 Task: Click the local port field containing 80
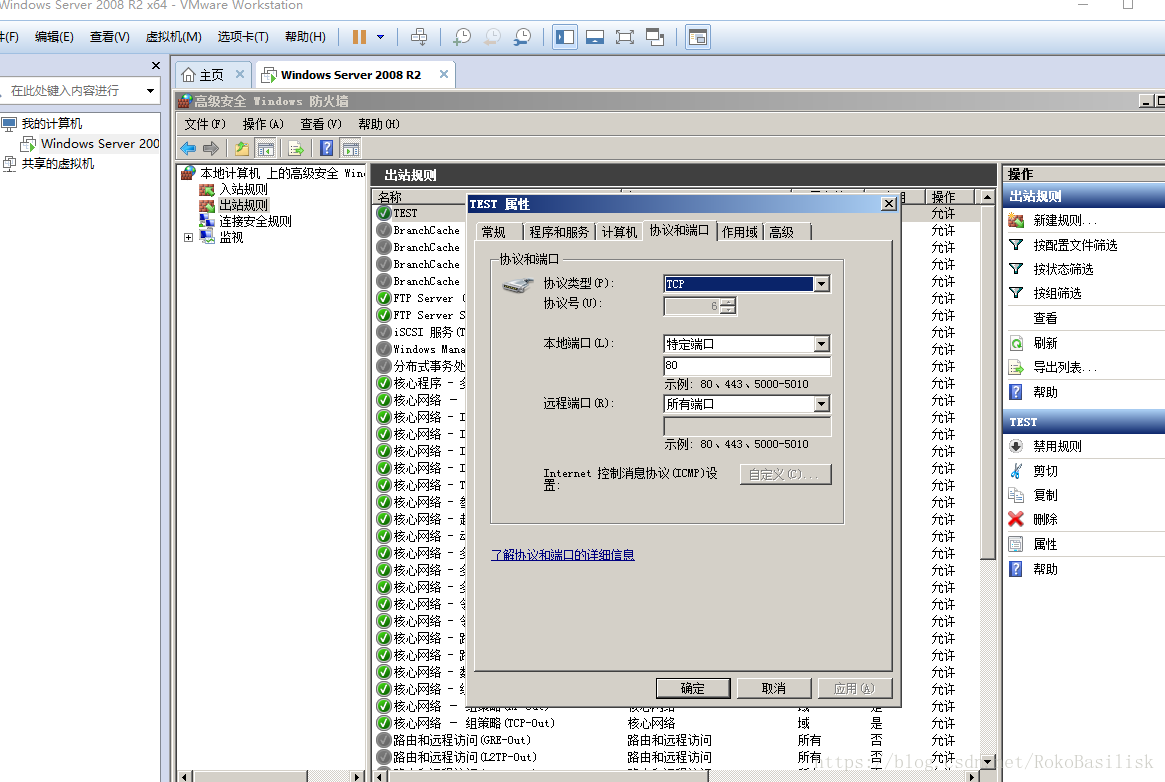[x=747, y=365]
